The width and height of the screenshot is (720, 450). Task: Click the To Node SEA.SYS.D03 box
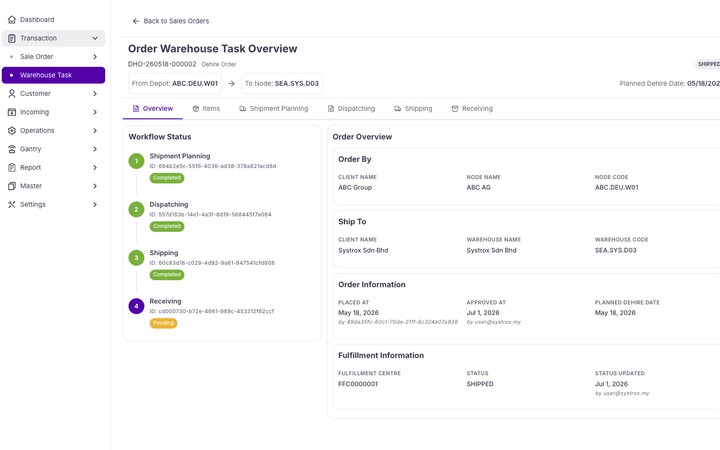point(281,84)
